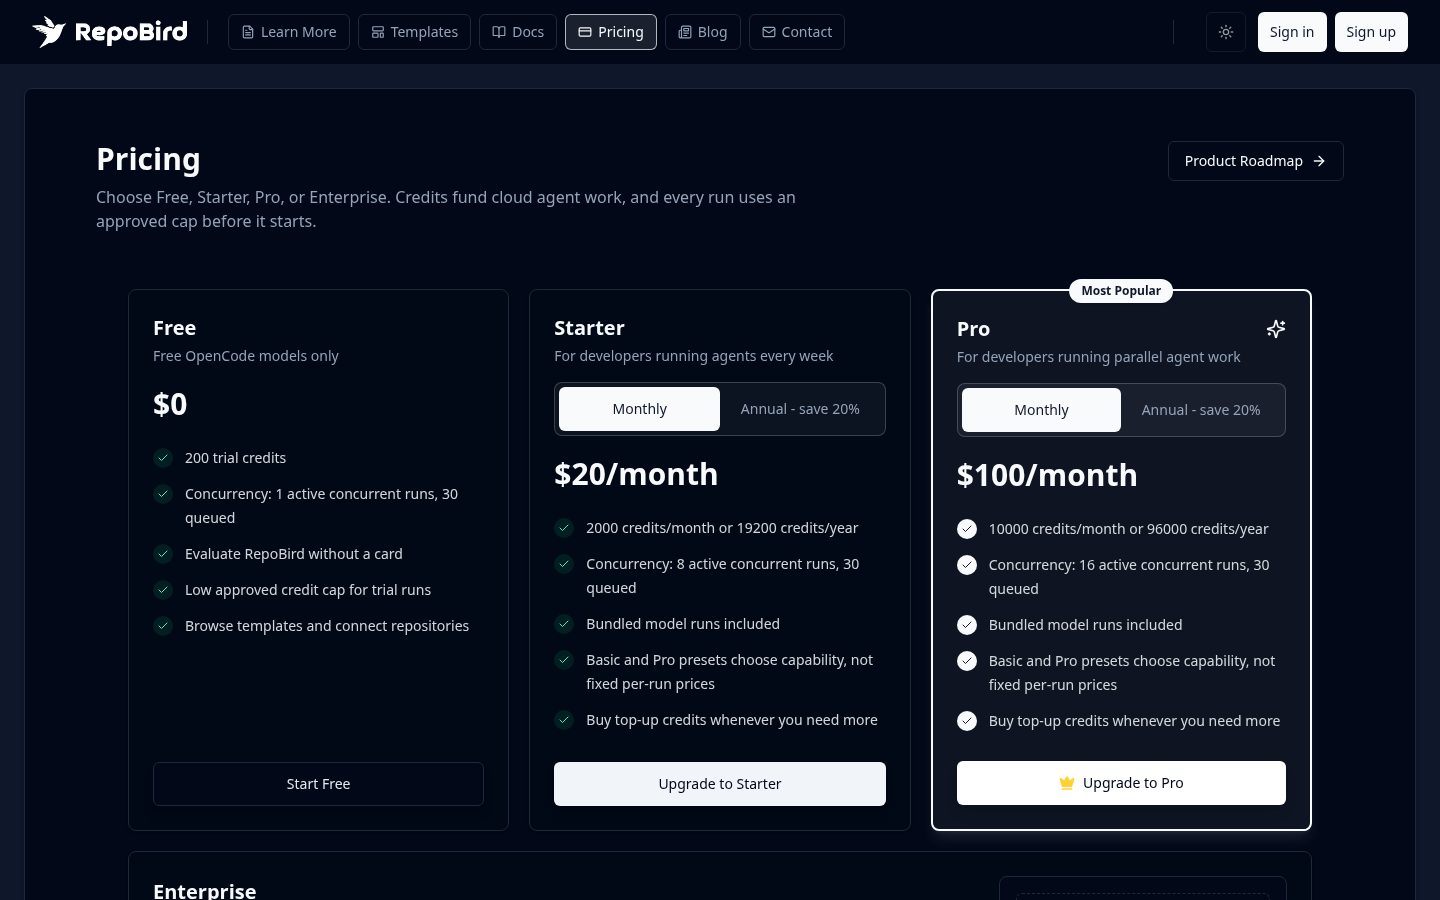Click 'Free OpenCode models only' text
This screenshot has height=900, width=1440.
click(246, 356)
